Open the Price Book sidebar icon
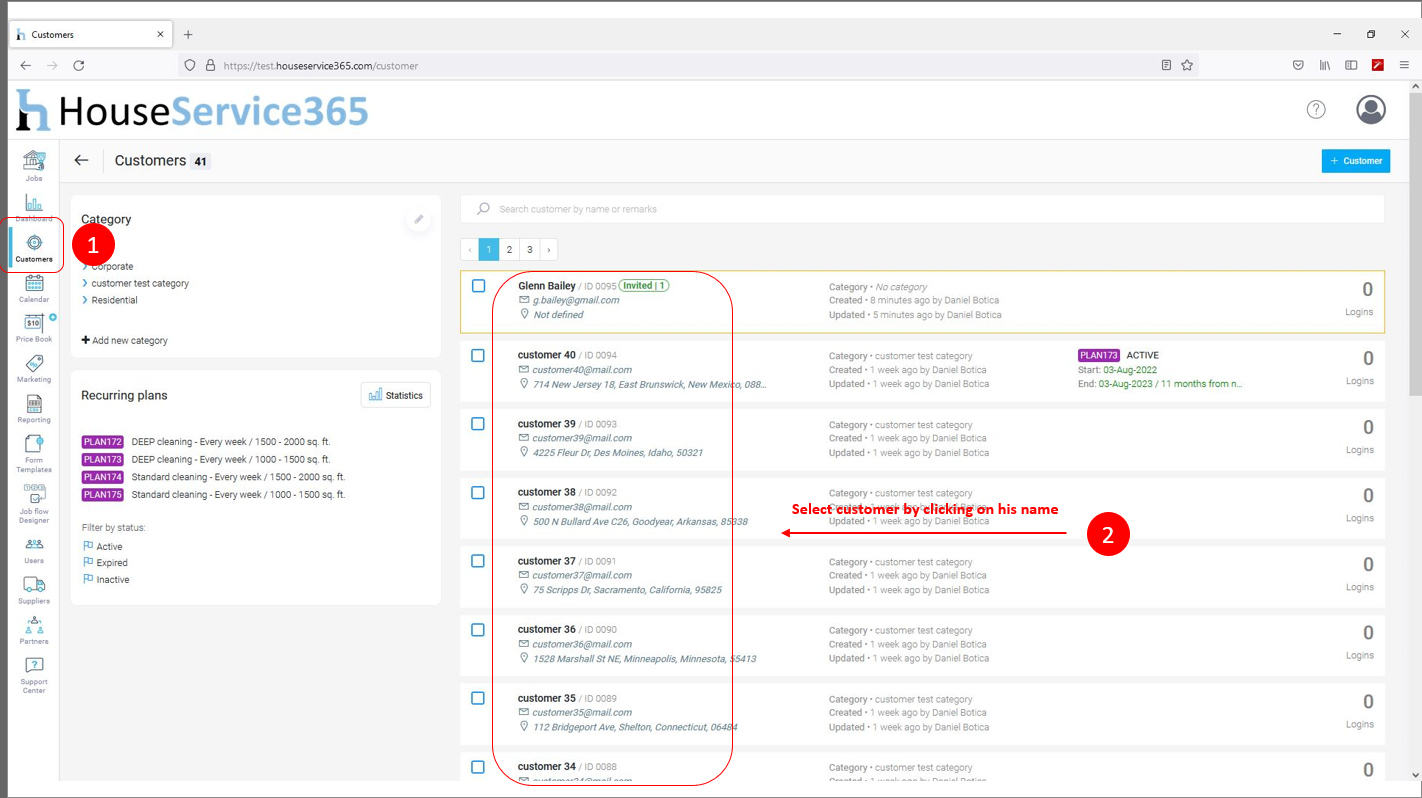 point(34,328)
